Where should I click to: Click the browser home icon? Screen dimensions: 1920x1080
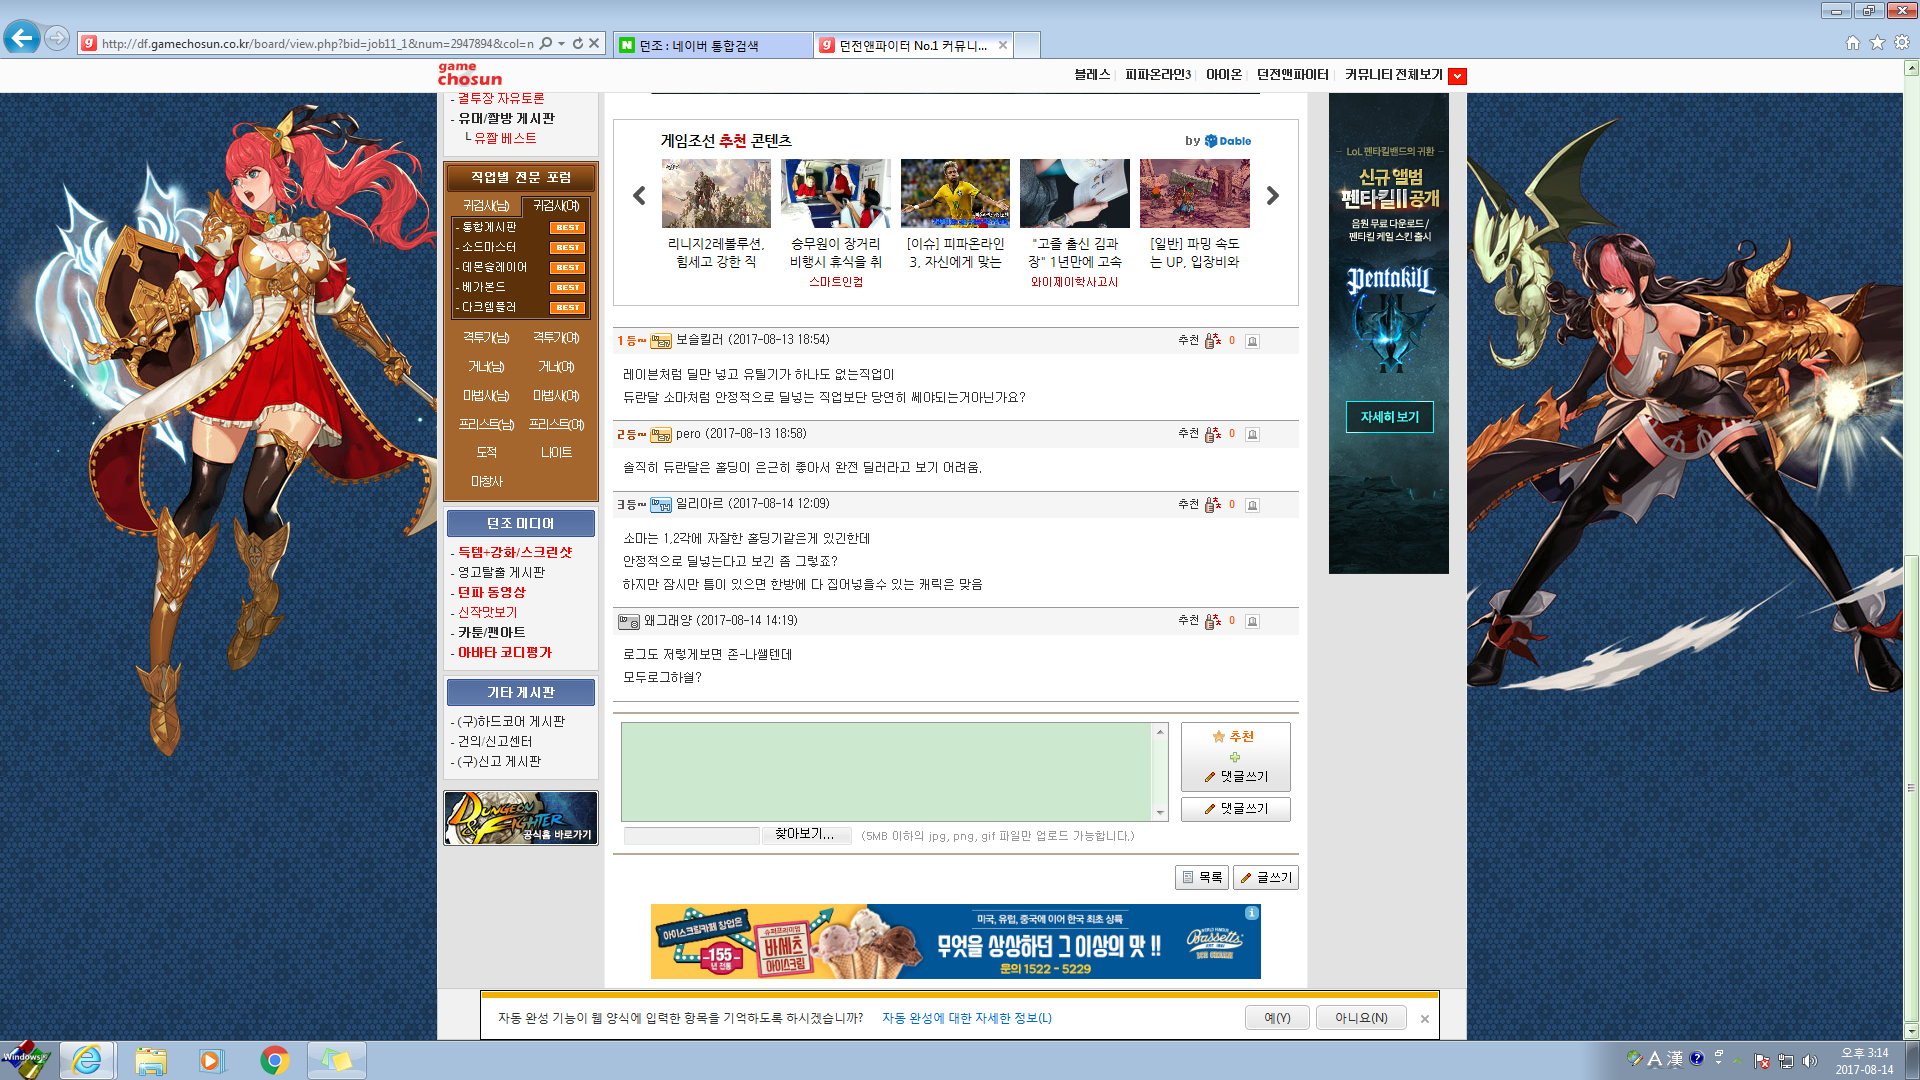[x=1852, y=43]
